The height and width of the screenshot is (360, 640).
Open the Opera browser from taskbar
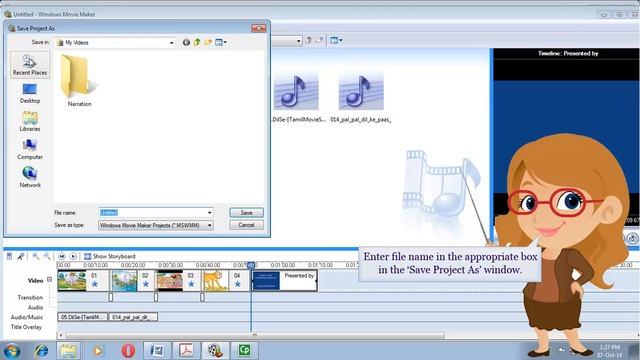(x=128, y=350)
